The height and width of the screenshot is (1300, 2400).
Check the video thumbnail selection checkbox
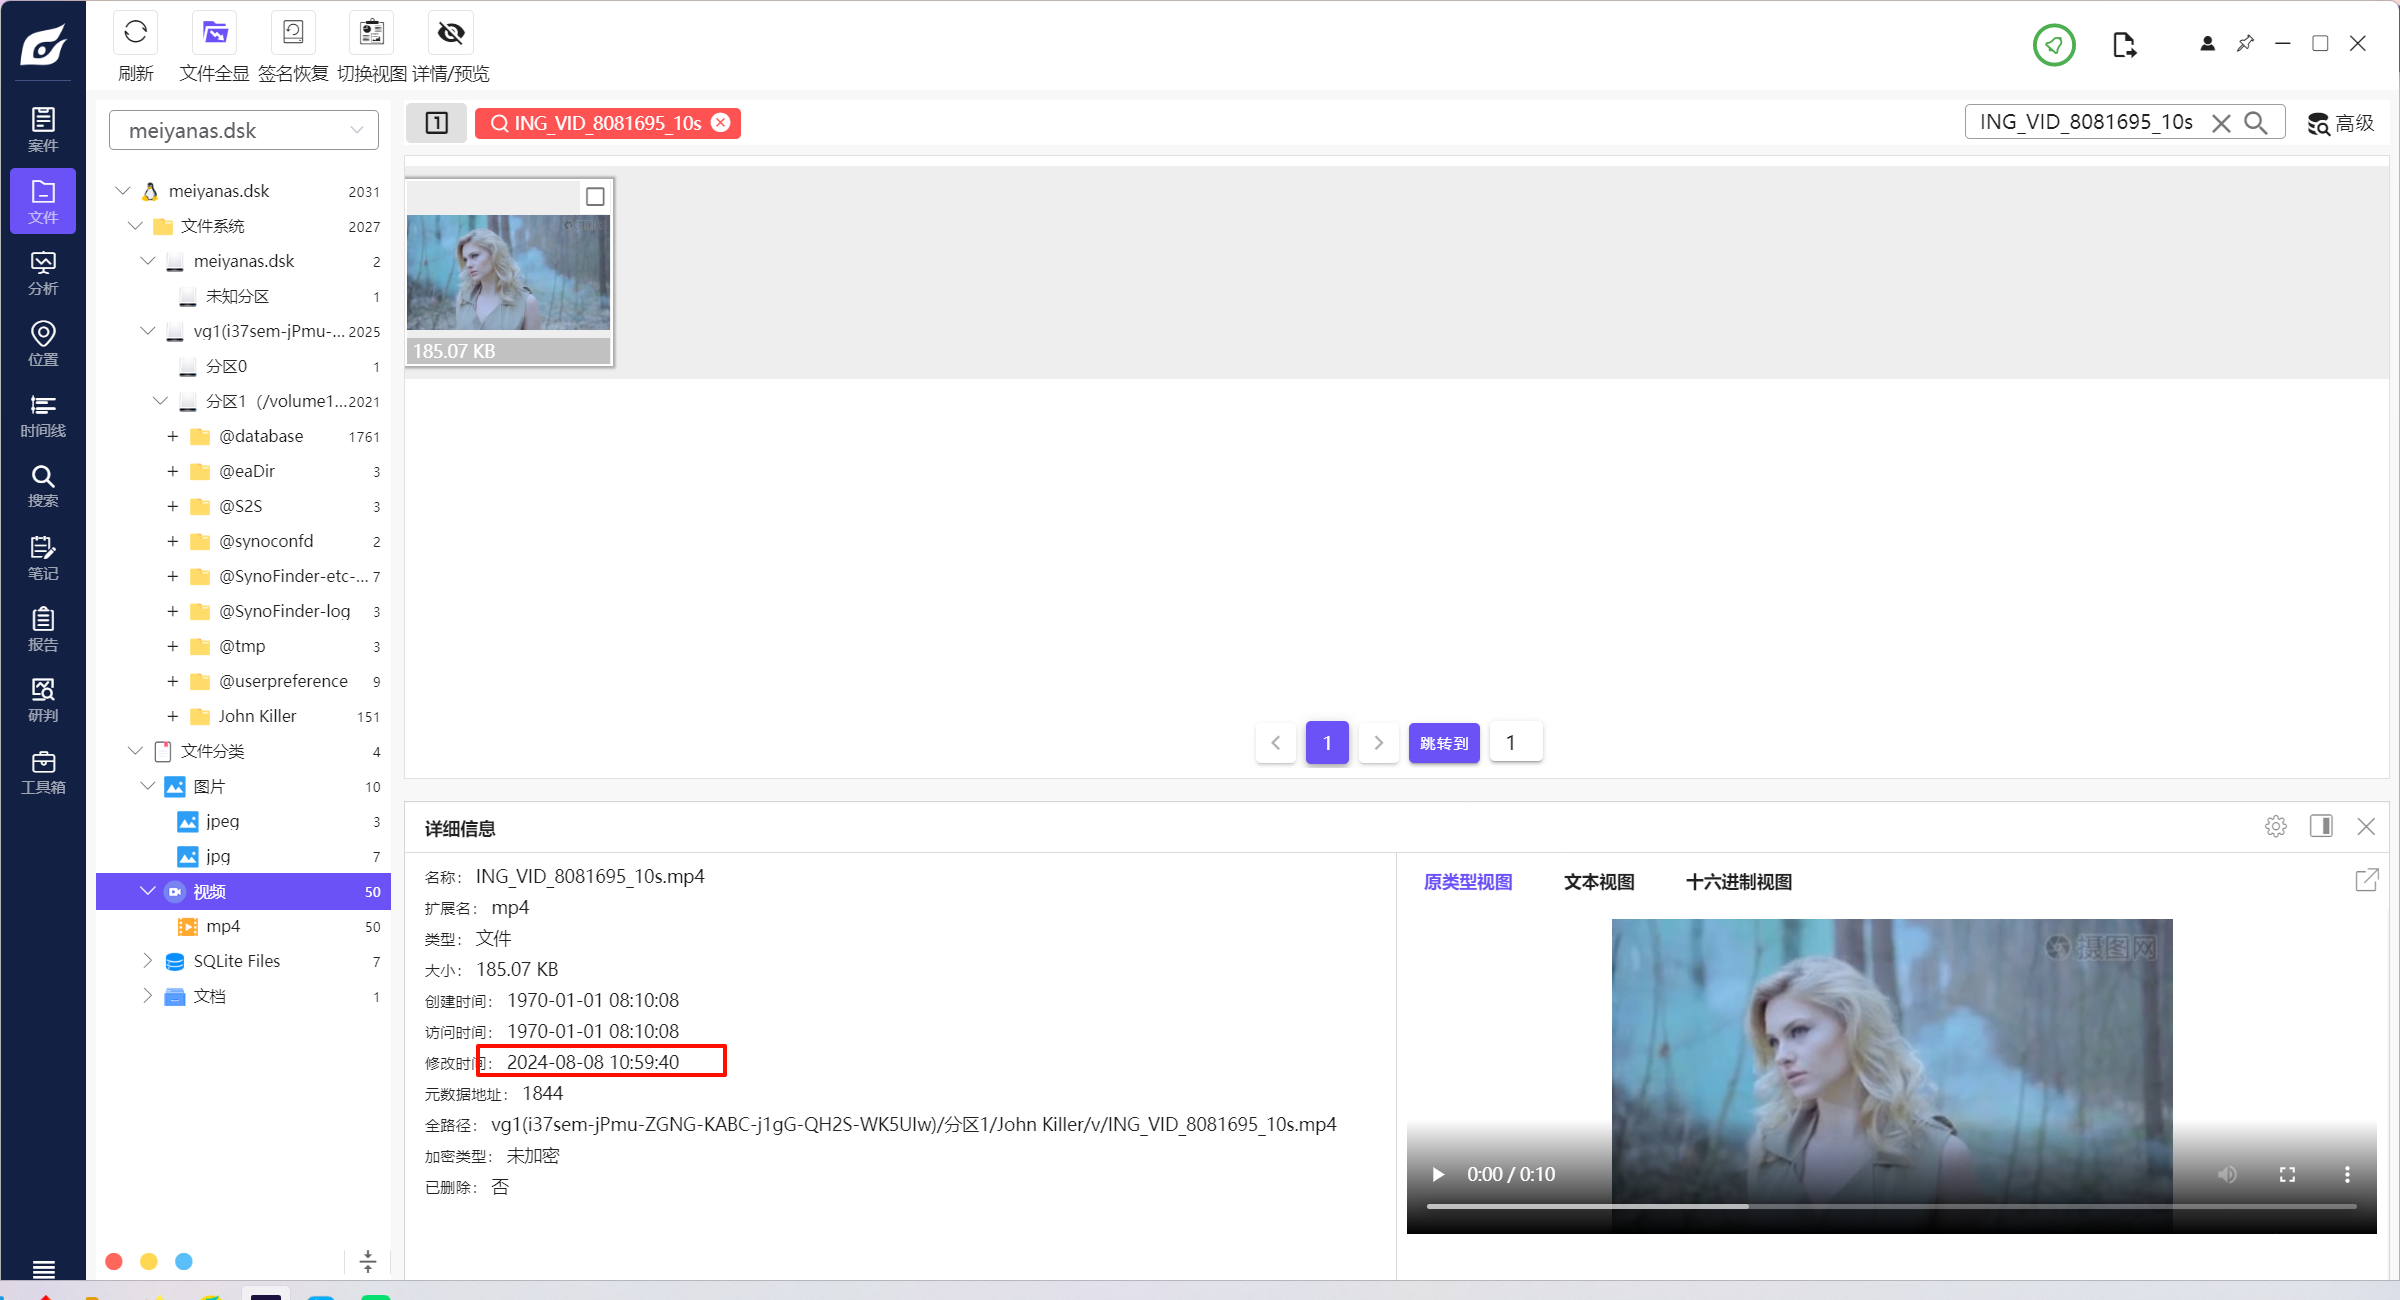click(595, 197)
